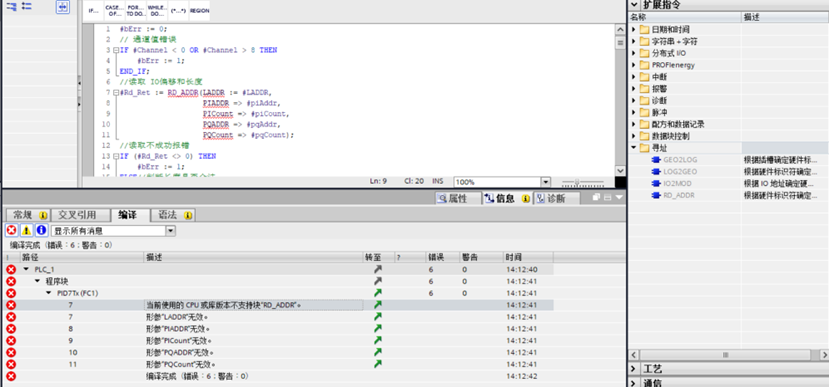Click the collapse-all tree icon at top left
The width and height of the screenshot is (829, 387).
coord(11,7)
